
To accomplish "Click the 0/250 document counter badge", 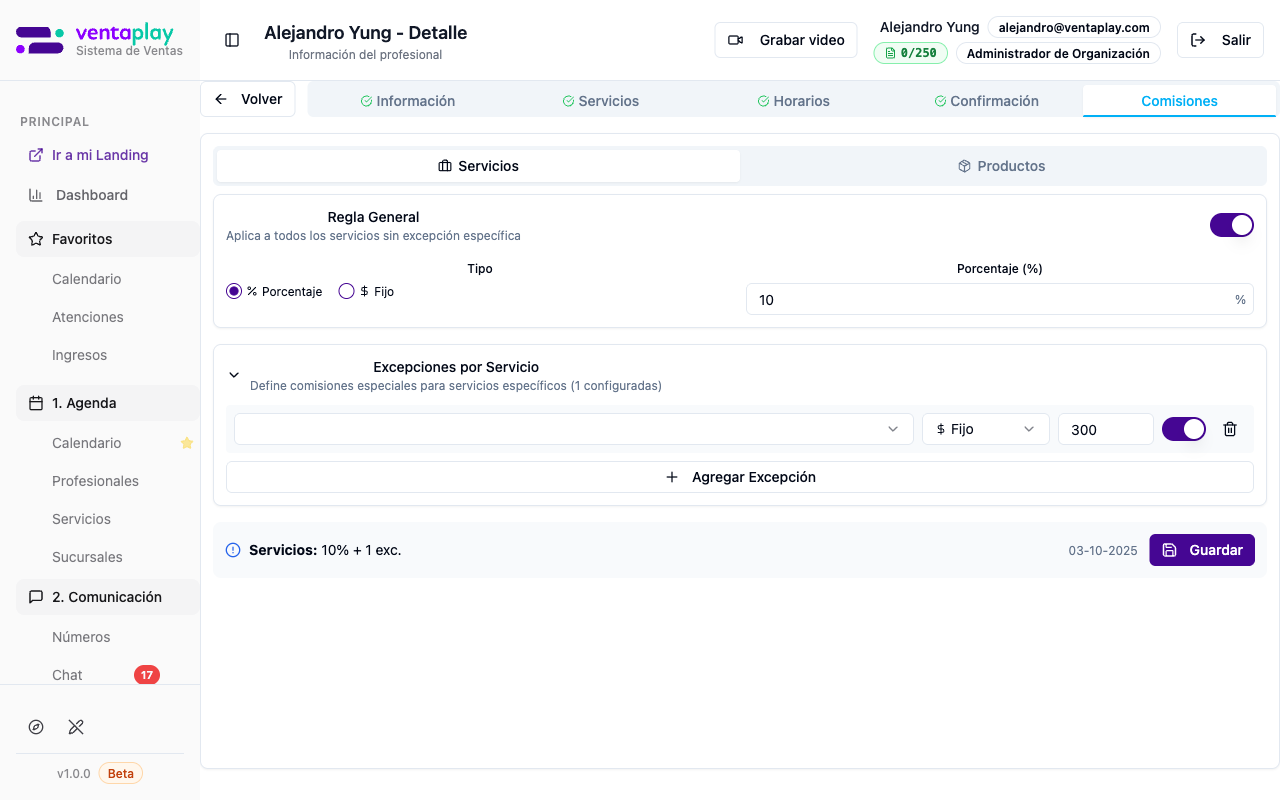I will pos(910,53).
